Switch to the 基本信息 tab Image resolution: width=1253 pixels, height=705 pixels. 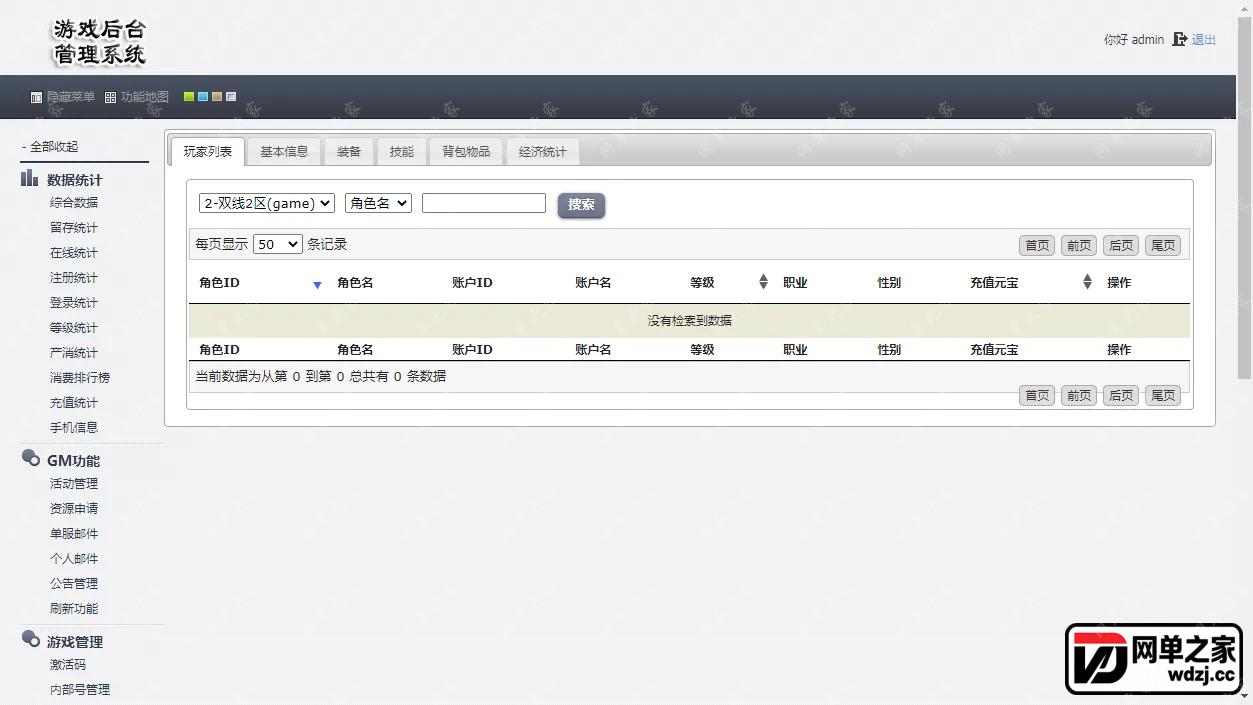click(x=284, y=152)
